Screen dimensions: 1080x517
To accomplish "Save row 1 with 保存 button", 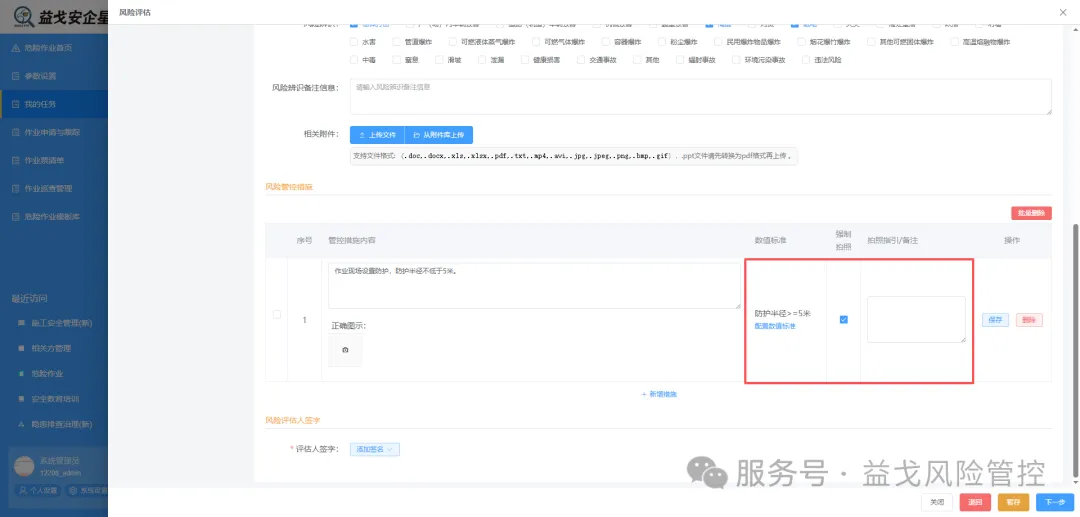I will [995, 320].
